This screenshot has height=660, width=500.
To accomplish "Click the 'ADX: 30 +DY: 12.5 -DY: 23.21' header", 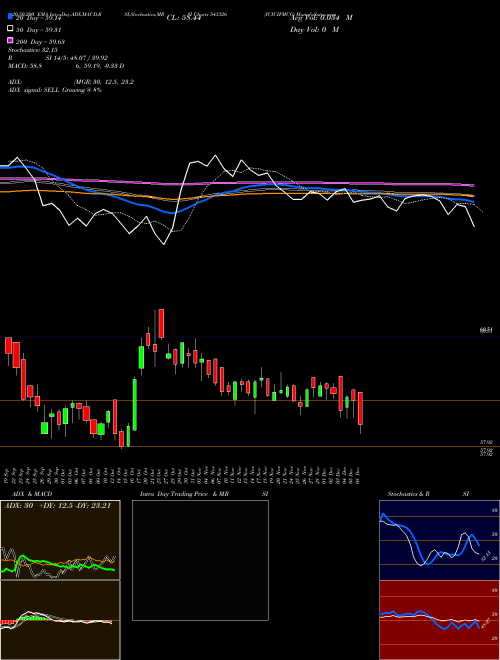I will click(x=57, y=506).
